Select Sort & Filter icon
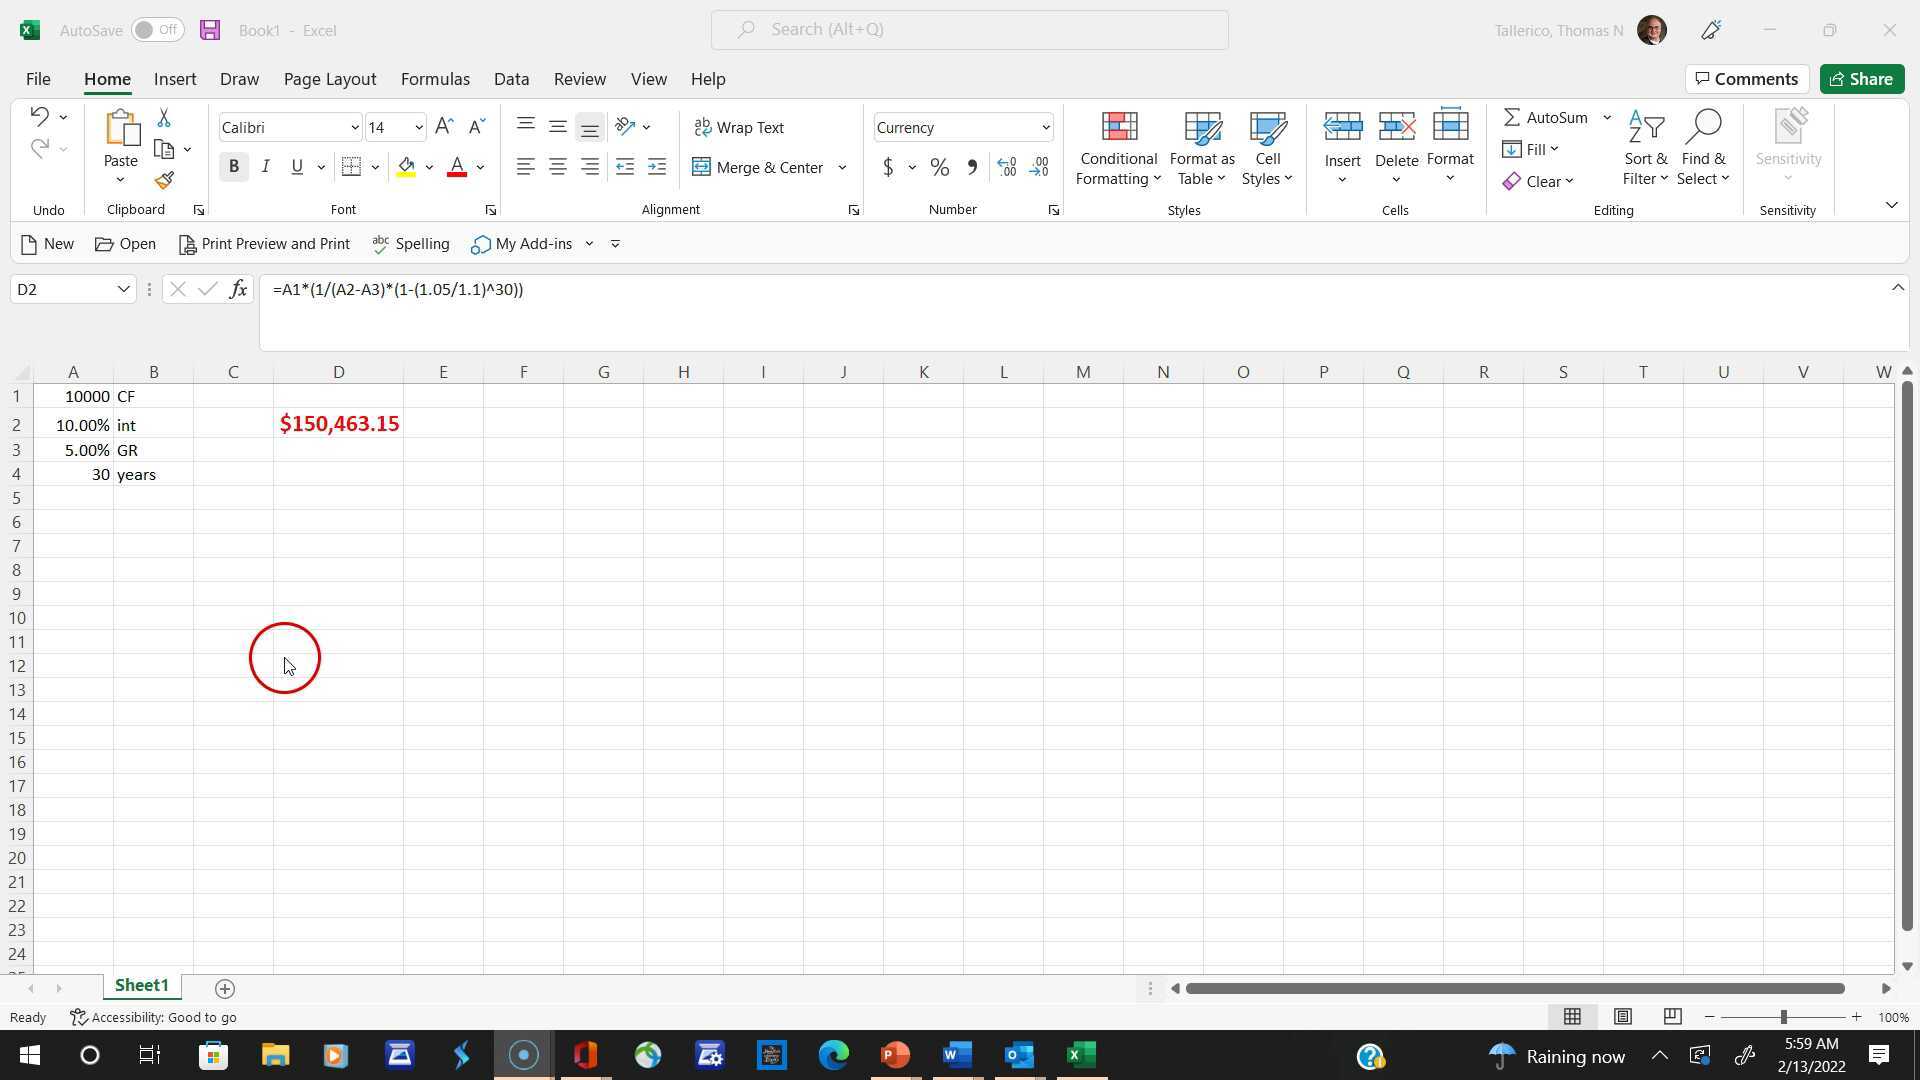Image resolution: width=1920 pixels, height=1080 pixels. [1645, 148]
